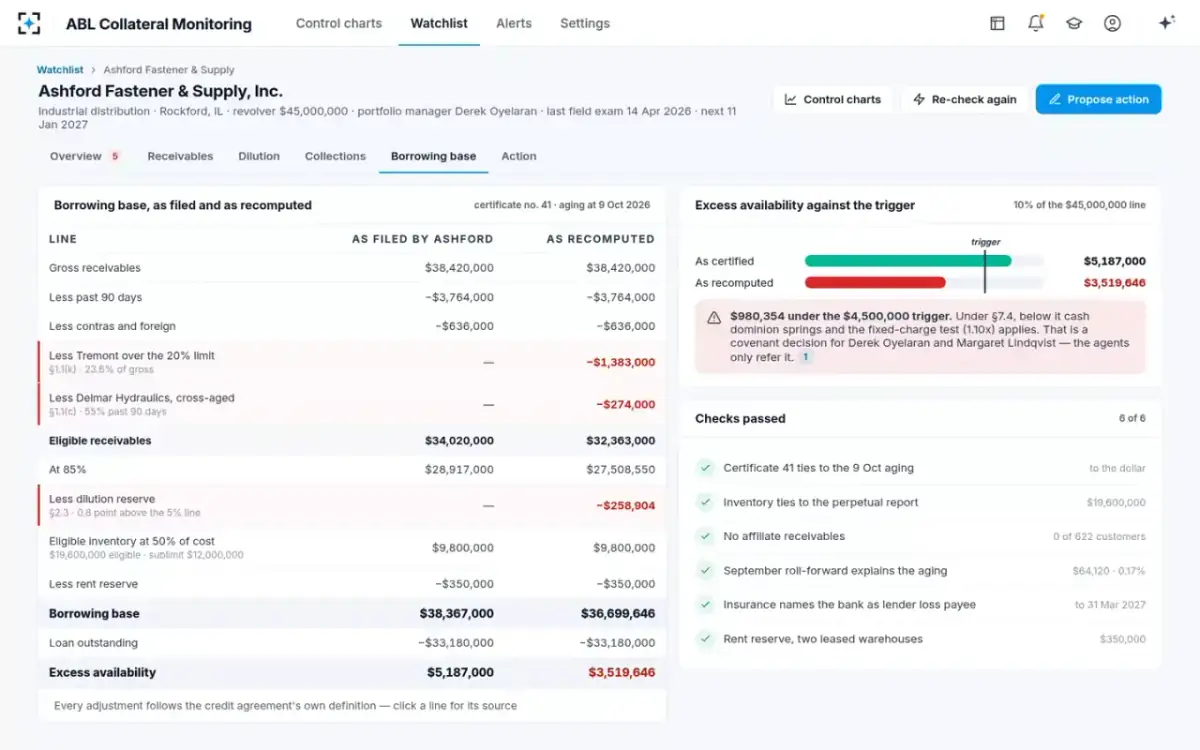1200x750 pixels.
Task: Click the Control charts button
Action: [x=832, y=99]
